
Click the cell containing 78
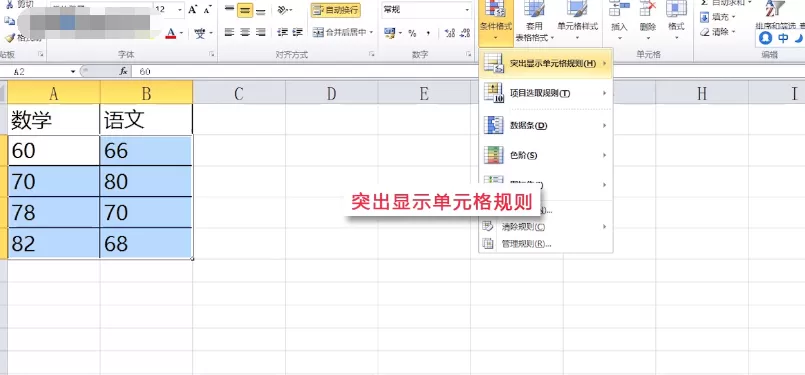[54, 212]
